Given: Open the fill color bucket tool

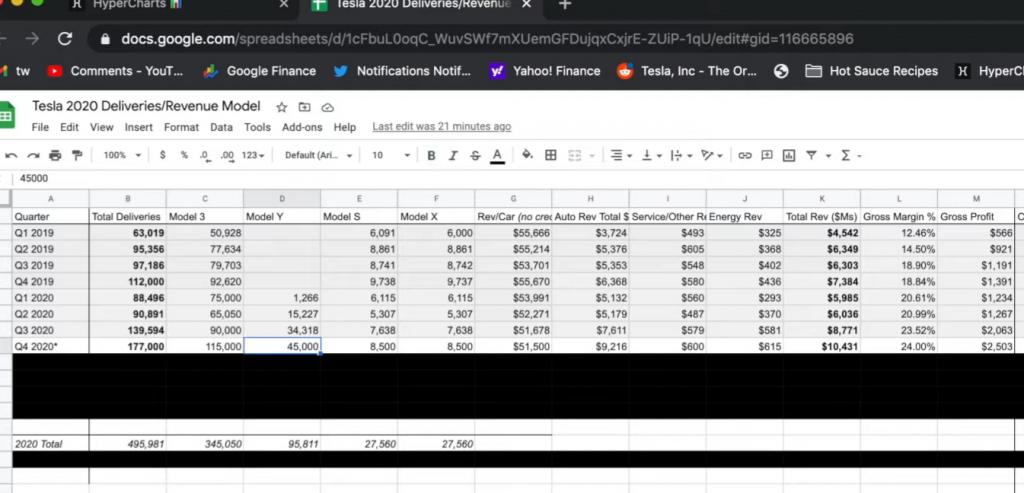Looking at the screenshot, I should click(x=523, y=155).
